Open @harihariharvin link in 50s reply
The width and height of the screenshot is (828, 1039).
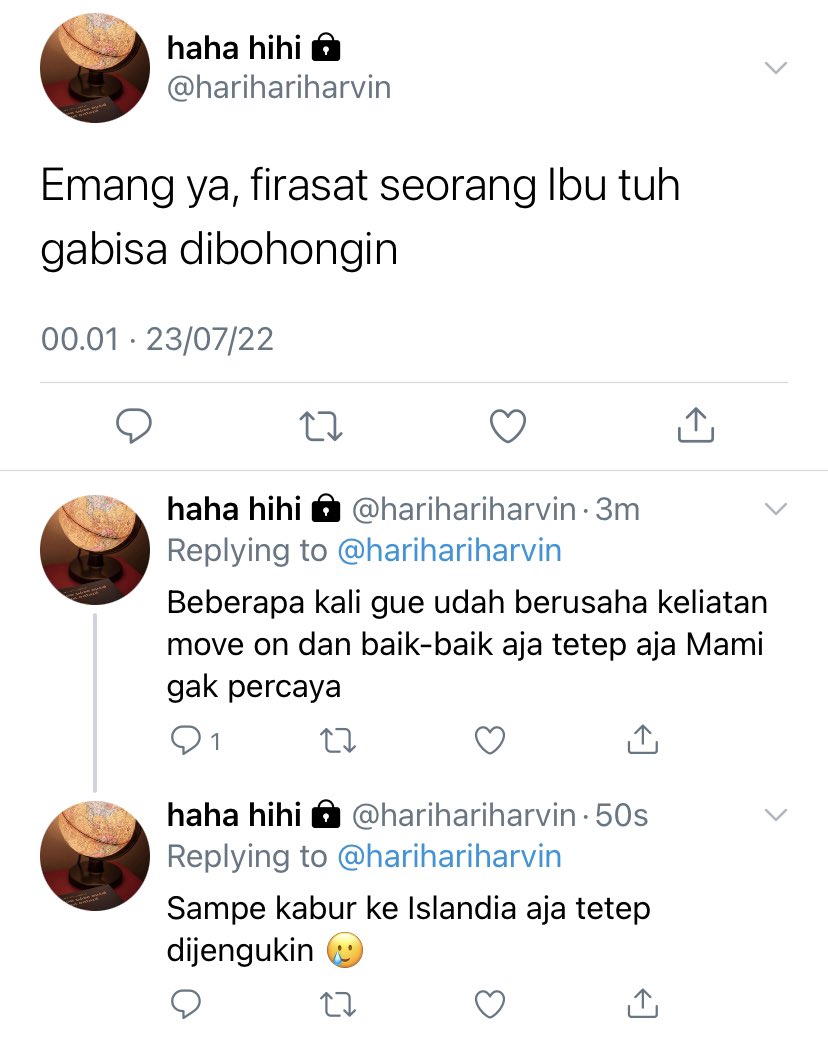point(450,857)
